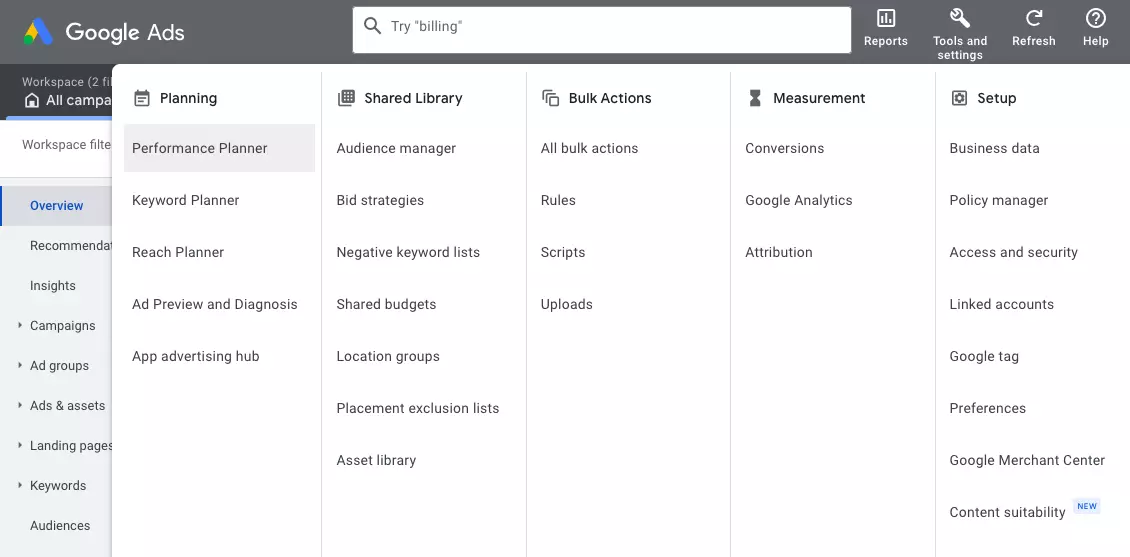The image size is (1130, 557).
Task: Open Conversions under Measurement
Action: click(x=785, y=148)
